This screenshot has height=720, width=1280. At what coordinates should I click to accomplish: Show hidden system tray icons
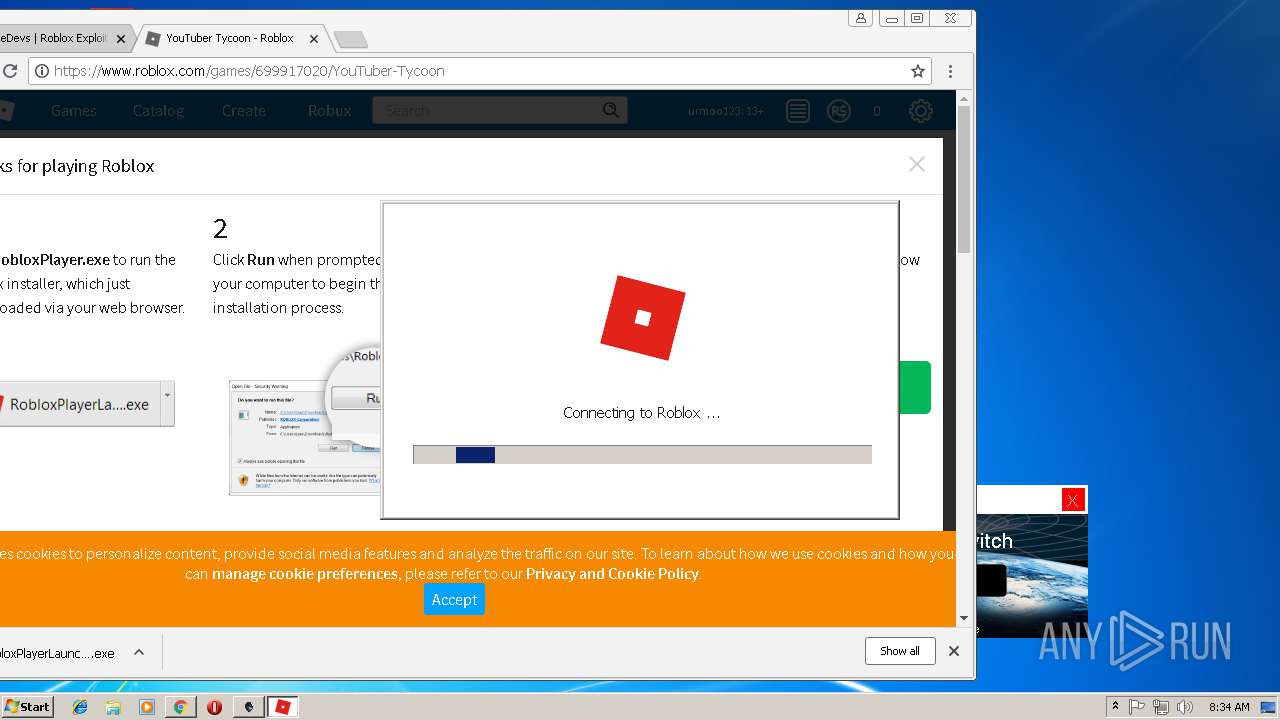click(x=1115, y=707)
